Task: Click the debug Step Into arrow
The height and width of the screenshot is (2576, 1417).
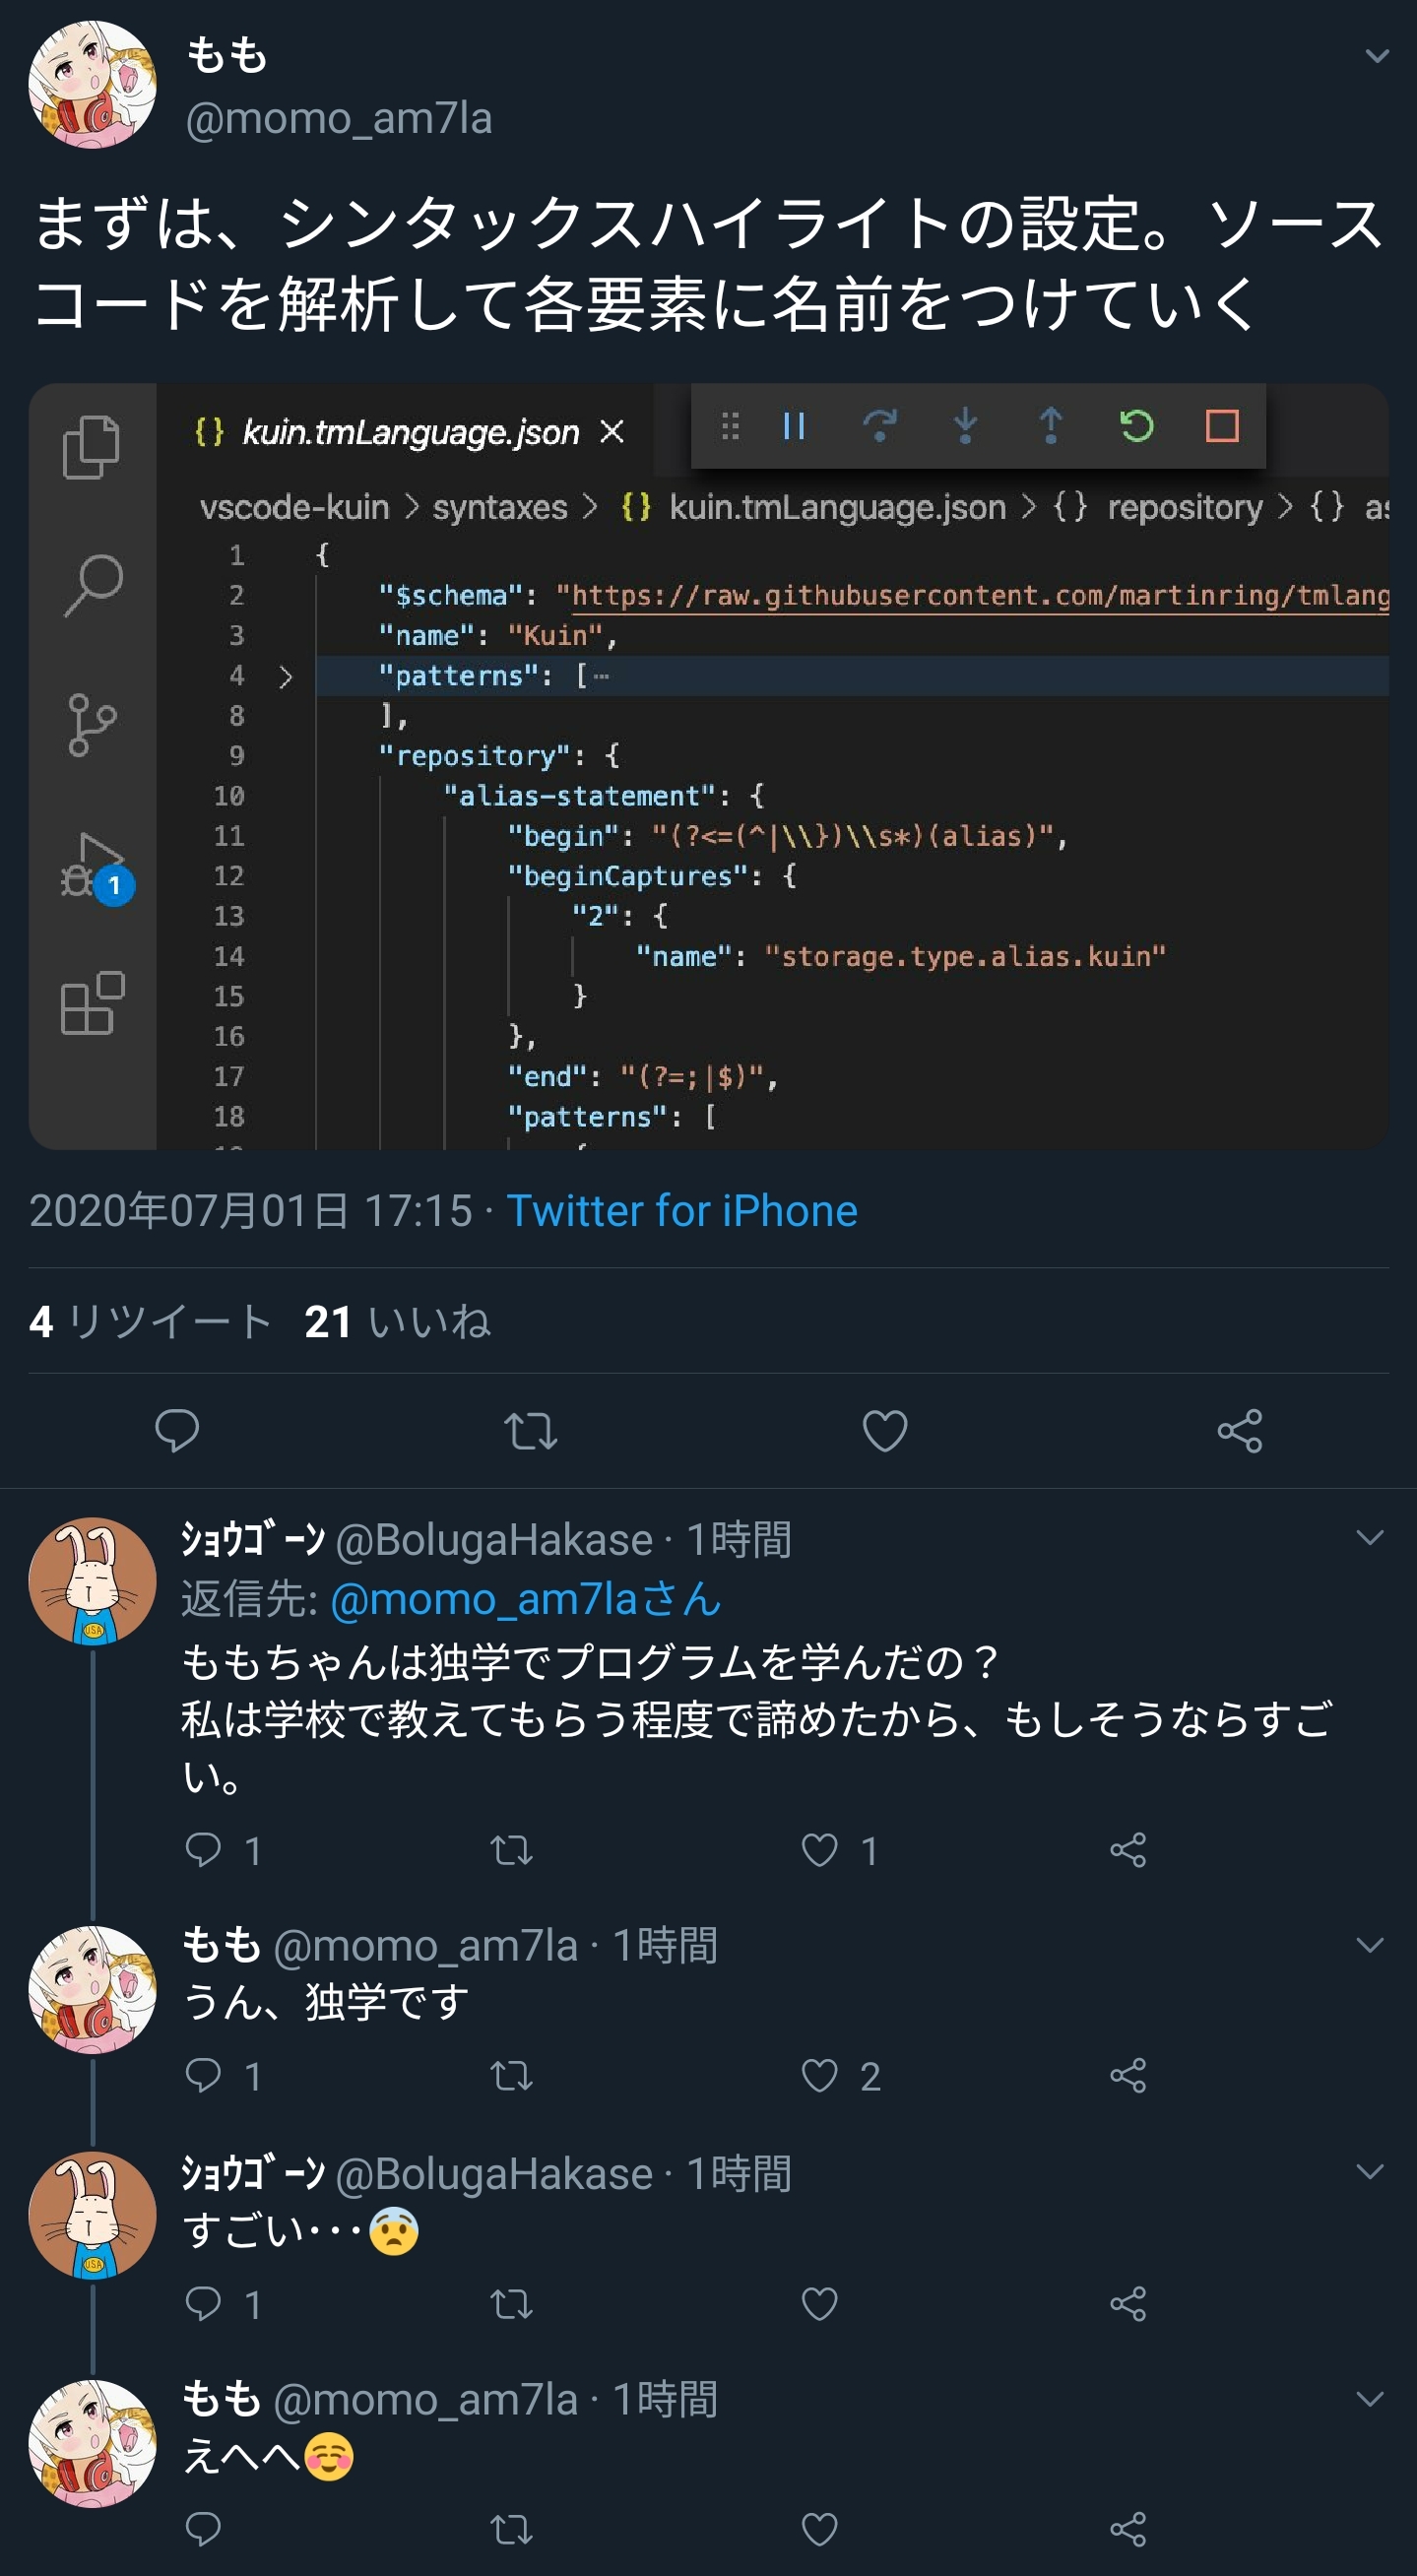Action: [x=965, y=427]
